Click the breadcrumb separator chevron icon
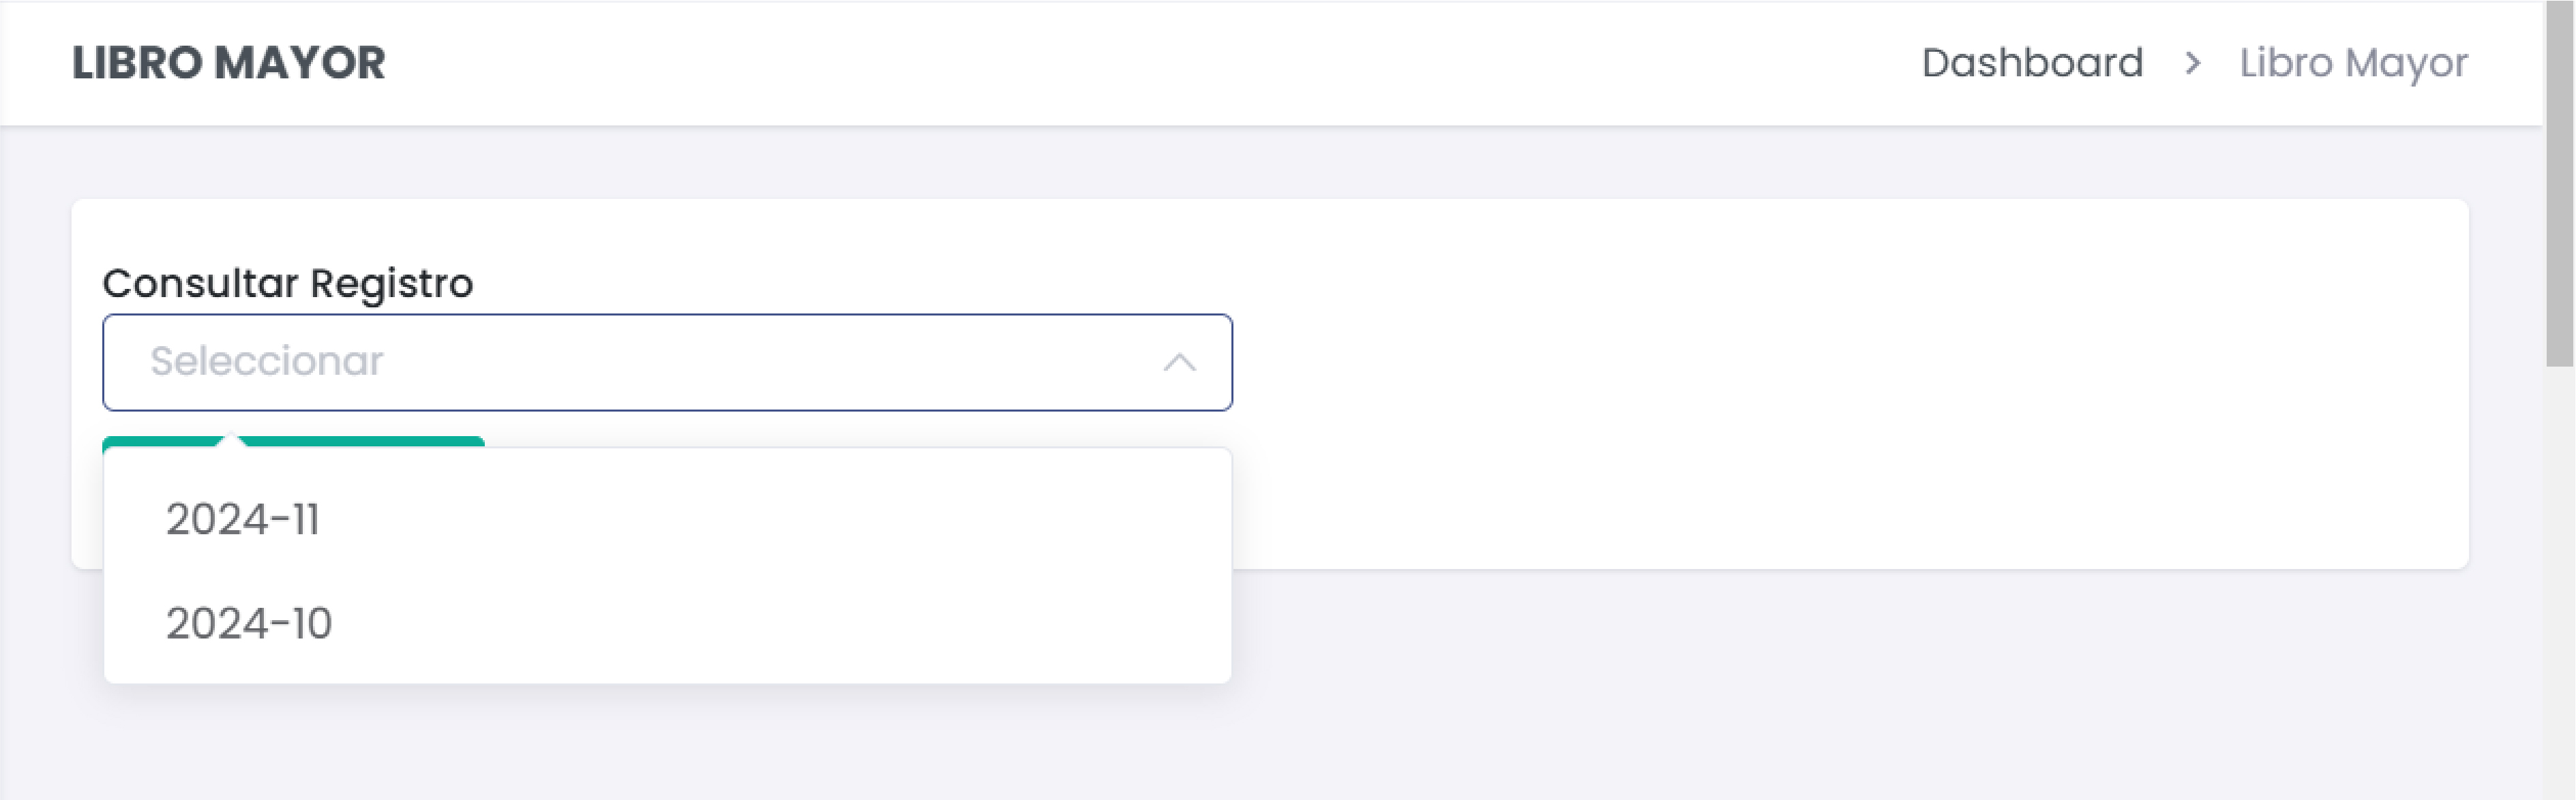The width and height of the screenshot is (2576, 800). (x=2192, y=64)
